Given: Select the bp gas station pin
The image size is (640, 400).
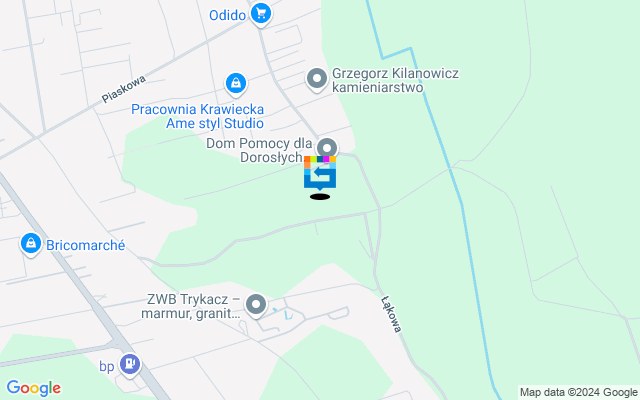Looking at the screenshot, I should pos(130,365).
